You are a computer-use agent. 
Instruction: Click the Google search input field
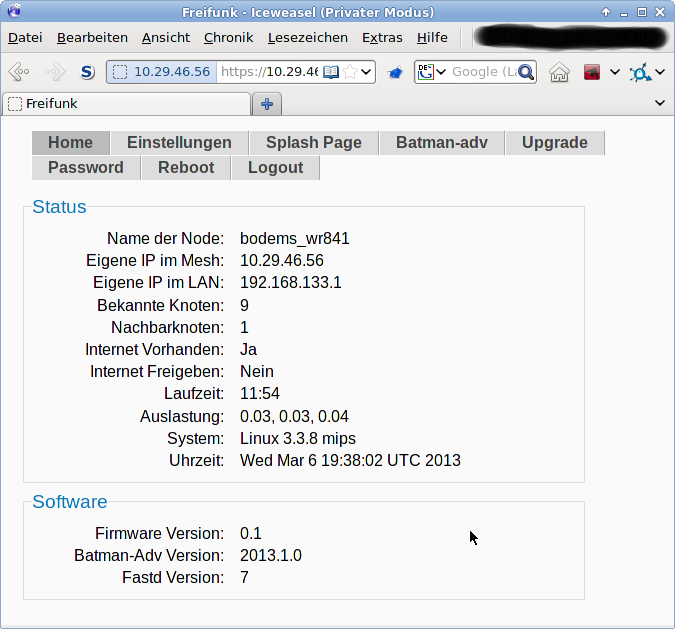[x=482, y=72]
